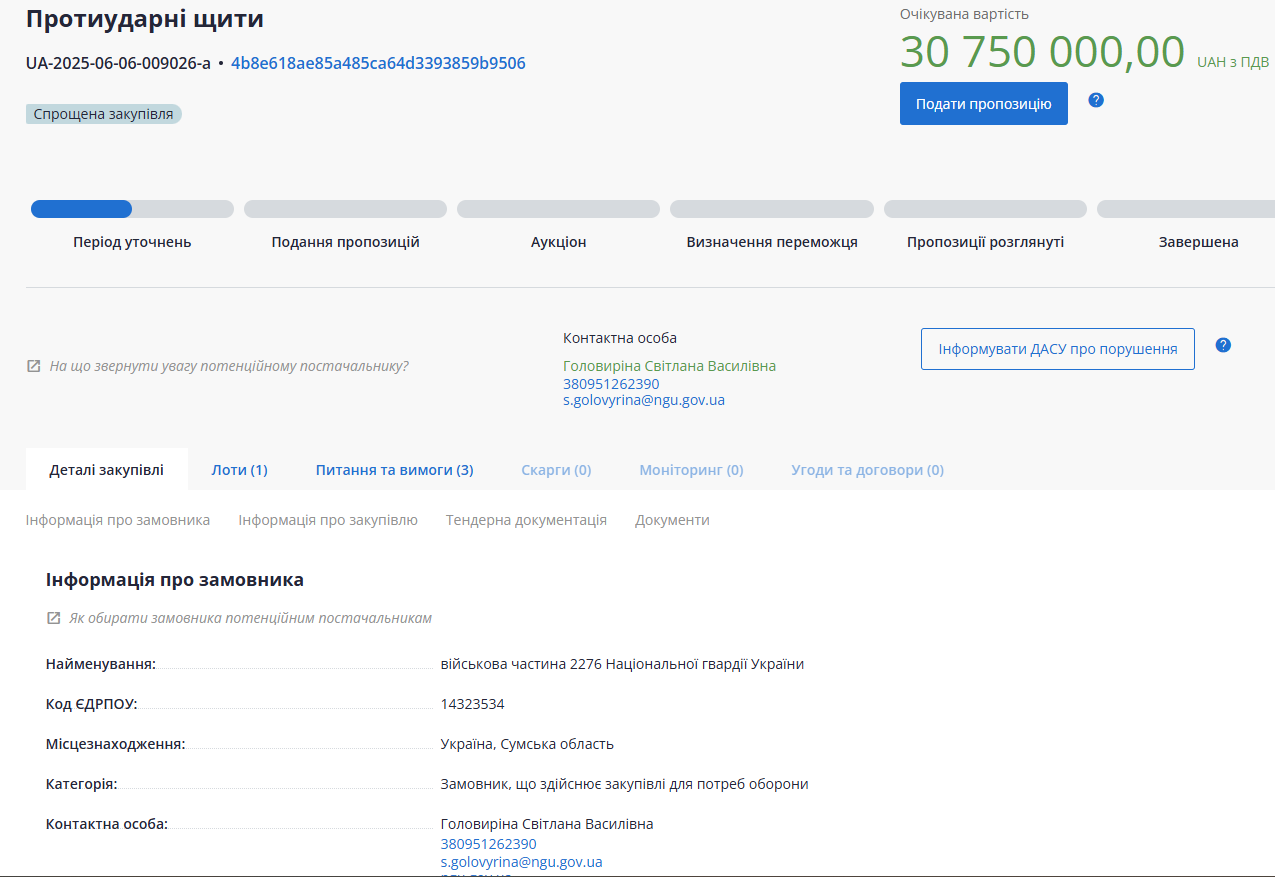
Task: Click help icon next to Подати пропозицію
Action: pos(1096,100)
